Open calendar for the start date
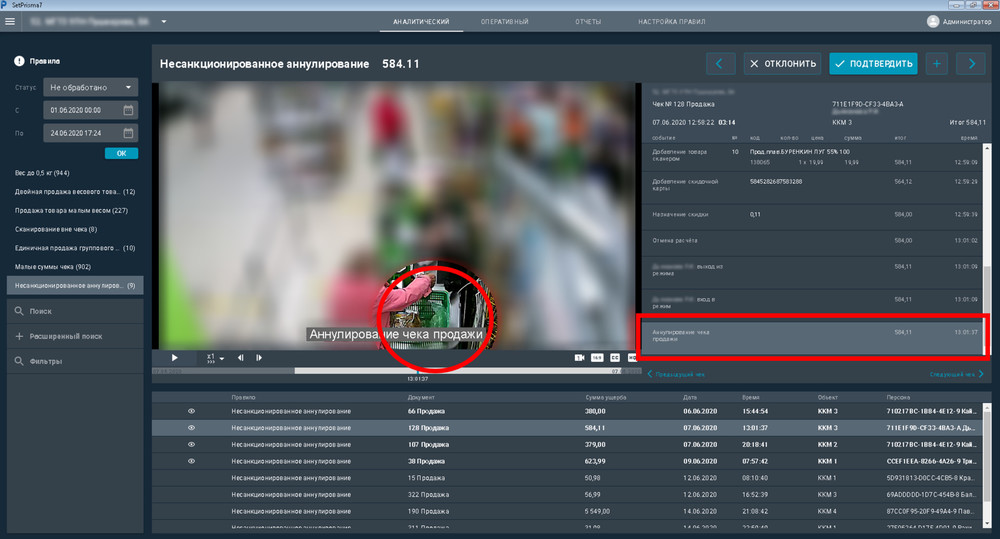The width and height of the screenshot is (1000, 539). point(128,110)
